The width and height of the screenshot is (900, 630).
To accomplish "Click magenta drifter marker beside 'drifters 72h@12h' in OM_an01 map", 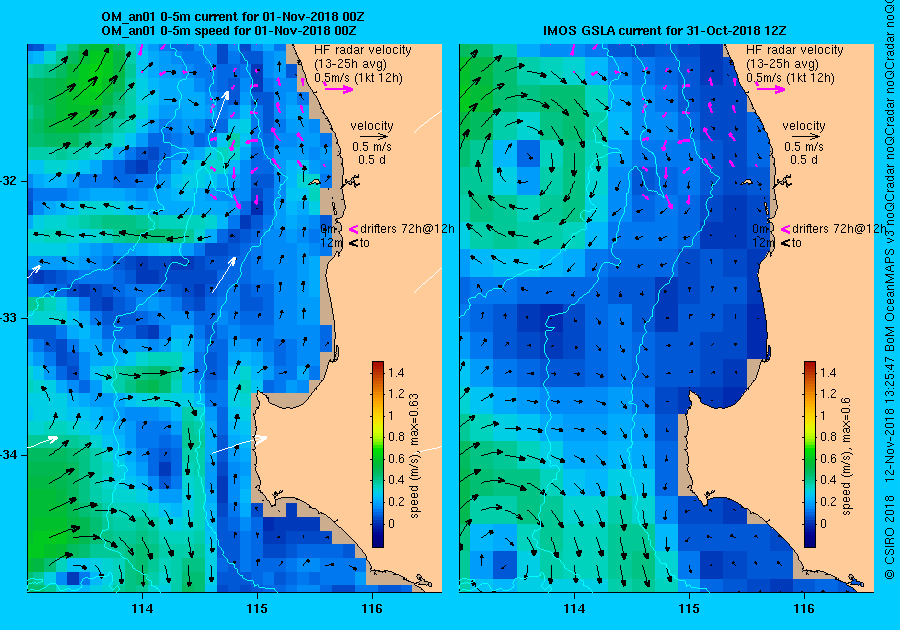I will pos(353,229).
